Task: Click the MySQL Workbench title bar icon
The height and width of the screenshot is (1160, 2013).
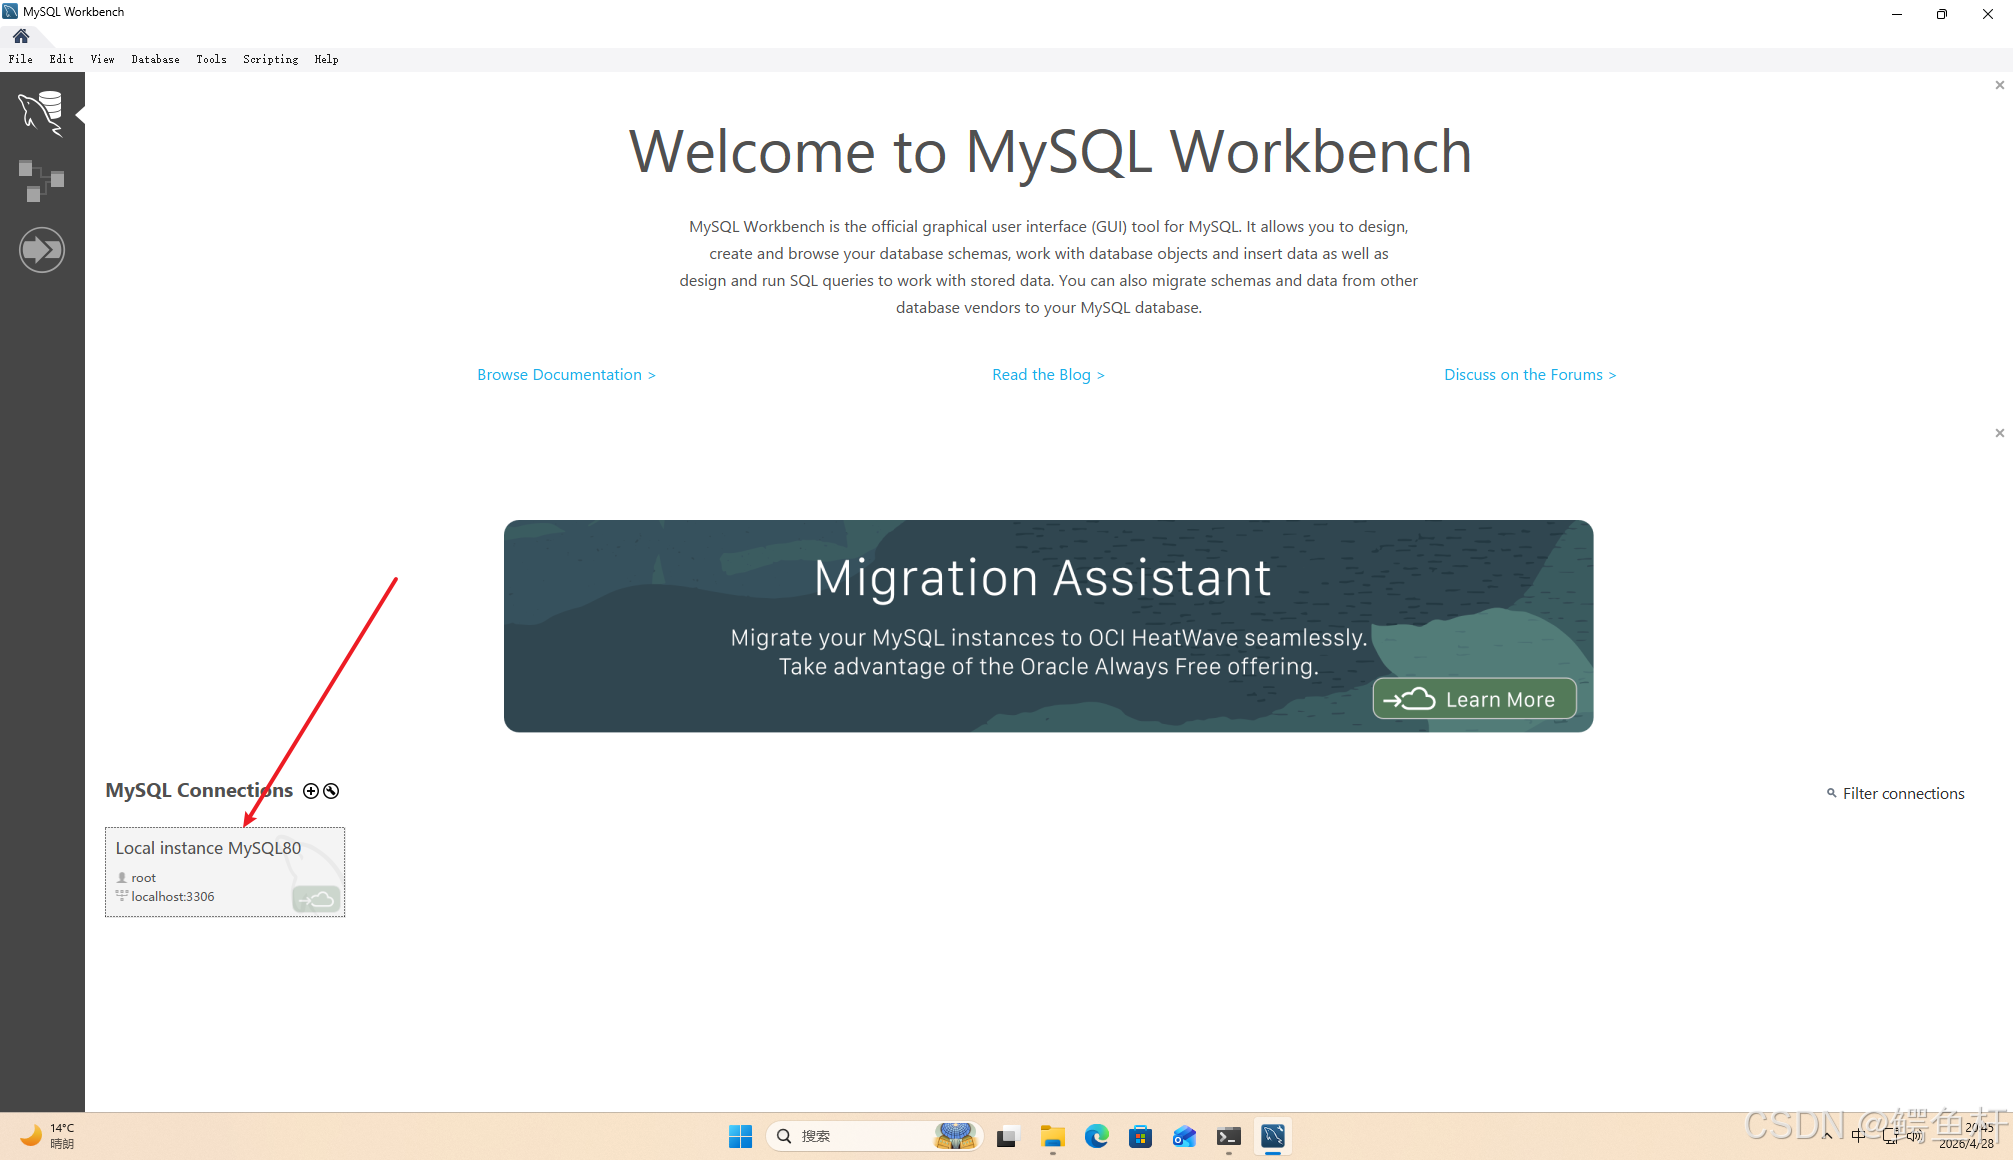Action: 11,11
